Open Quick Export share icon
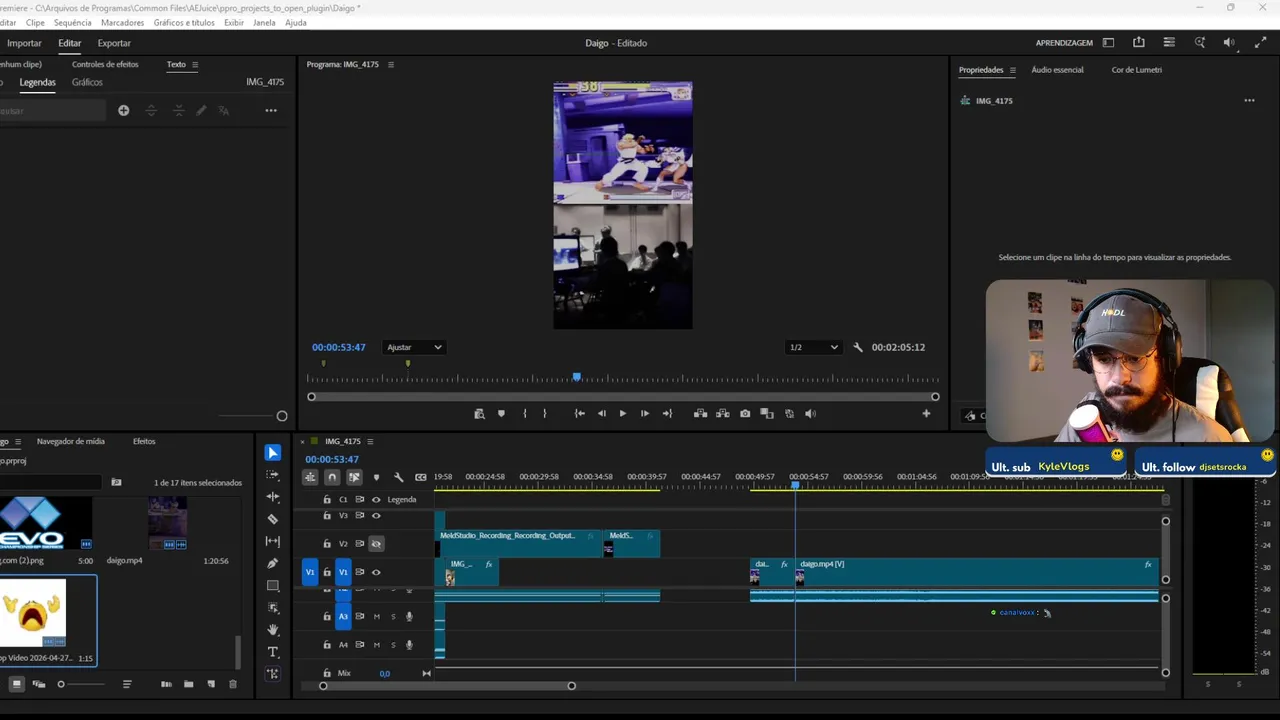Viewport: 1280px width, 720px height. [x=1139, y=43]
